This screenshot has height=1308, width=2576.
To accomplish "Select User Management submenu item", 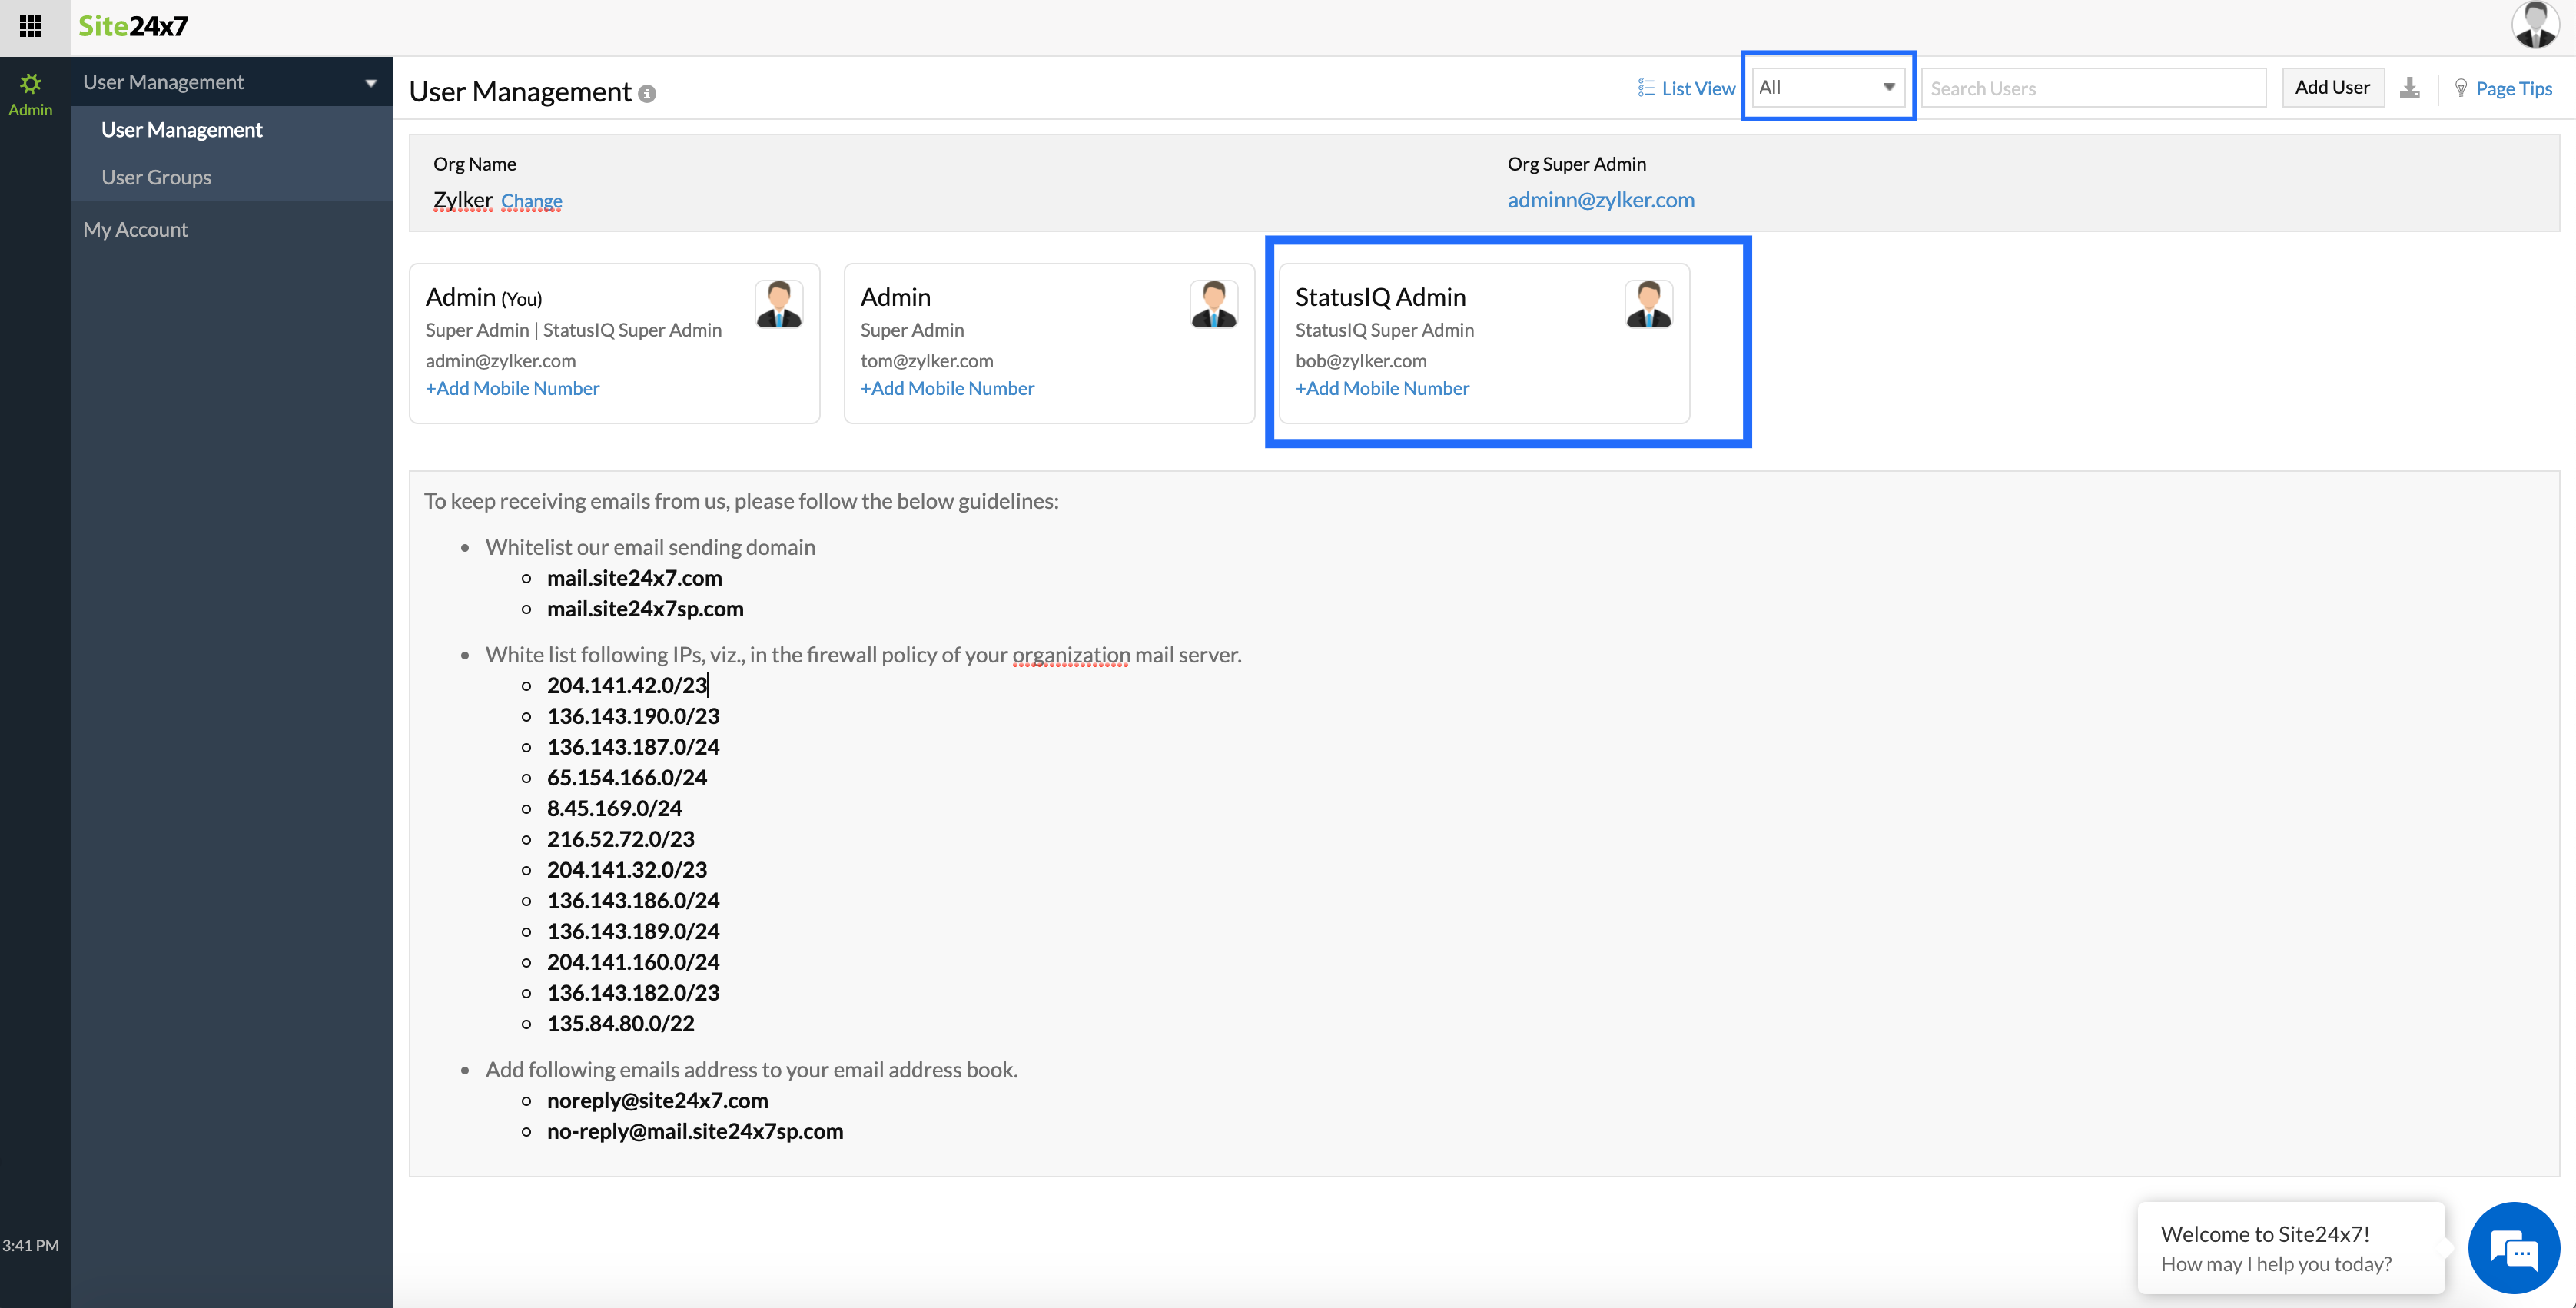I will click(181, 130).
